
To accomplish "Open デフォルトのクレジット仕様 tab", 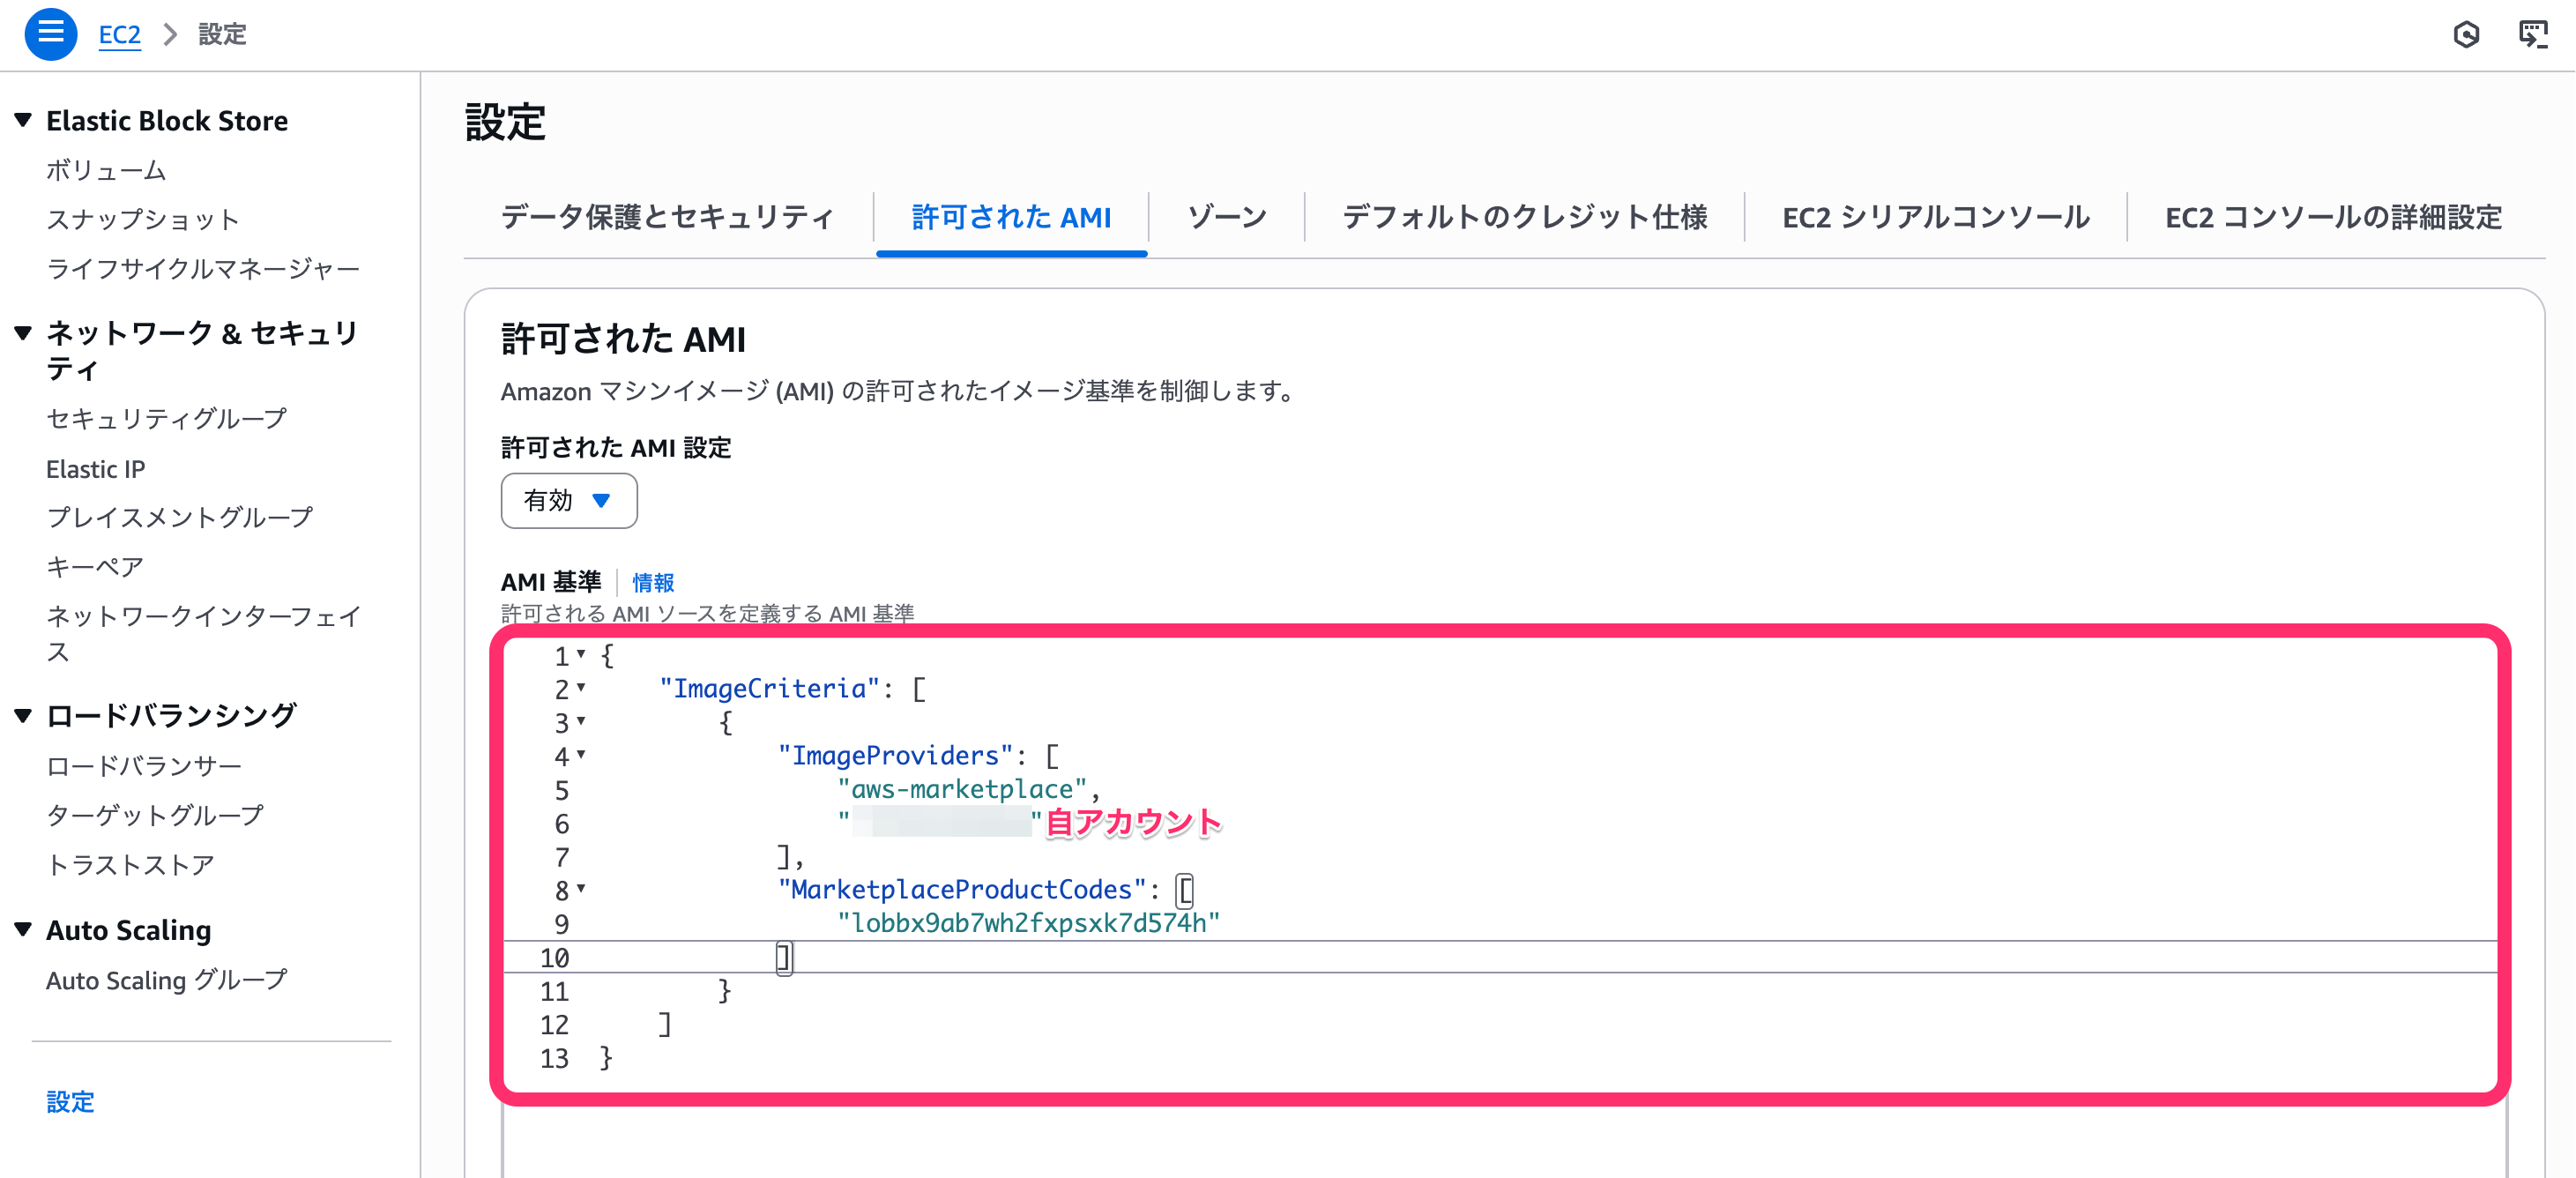I will pos(1524,217).
